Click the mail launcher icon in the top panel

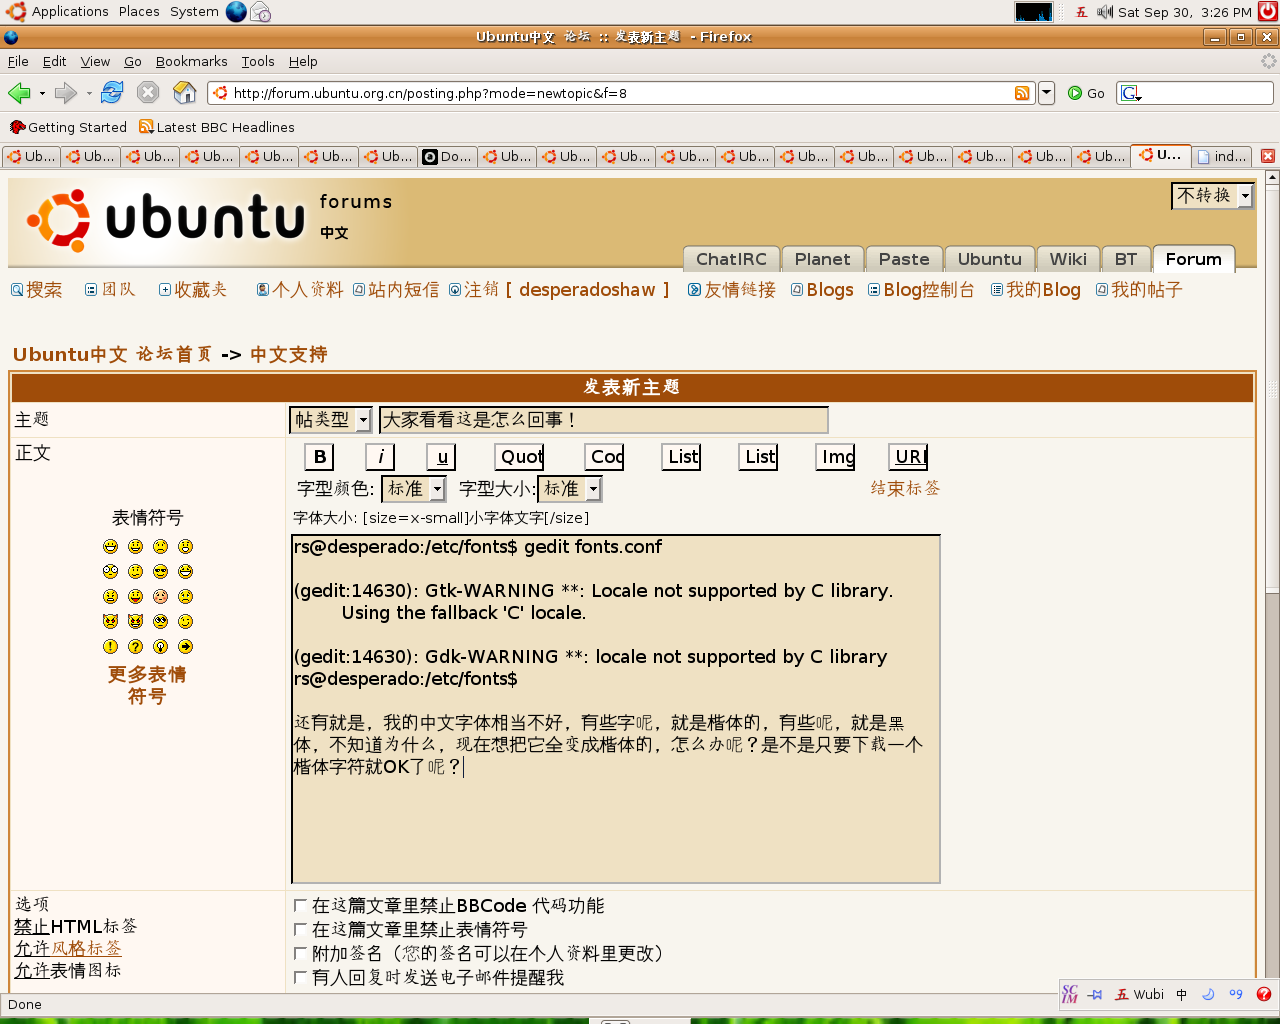point(260,12)
